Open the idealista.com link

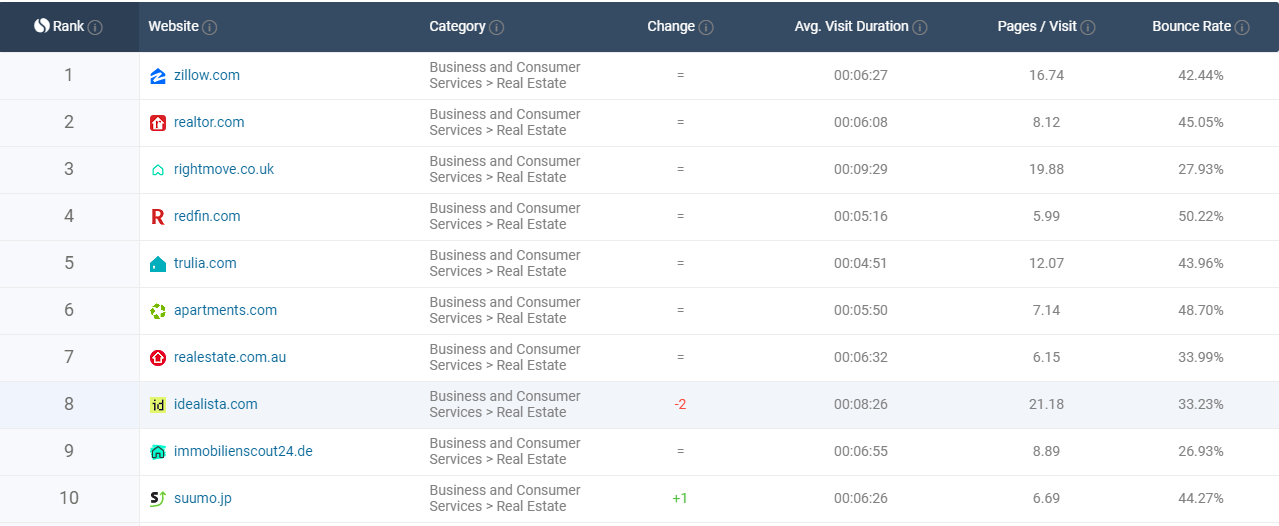(216, 404)
